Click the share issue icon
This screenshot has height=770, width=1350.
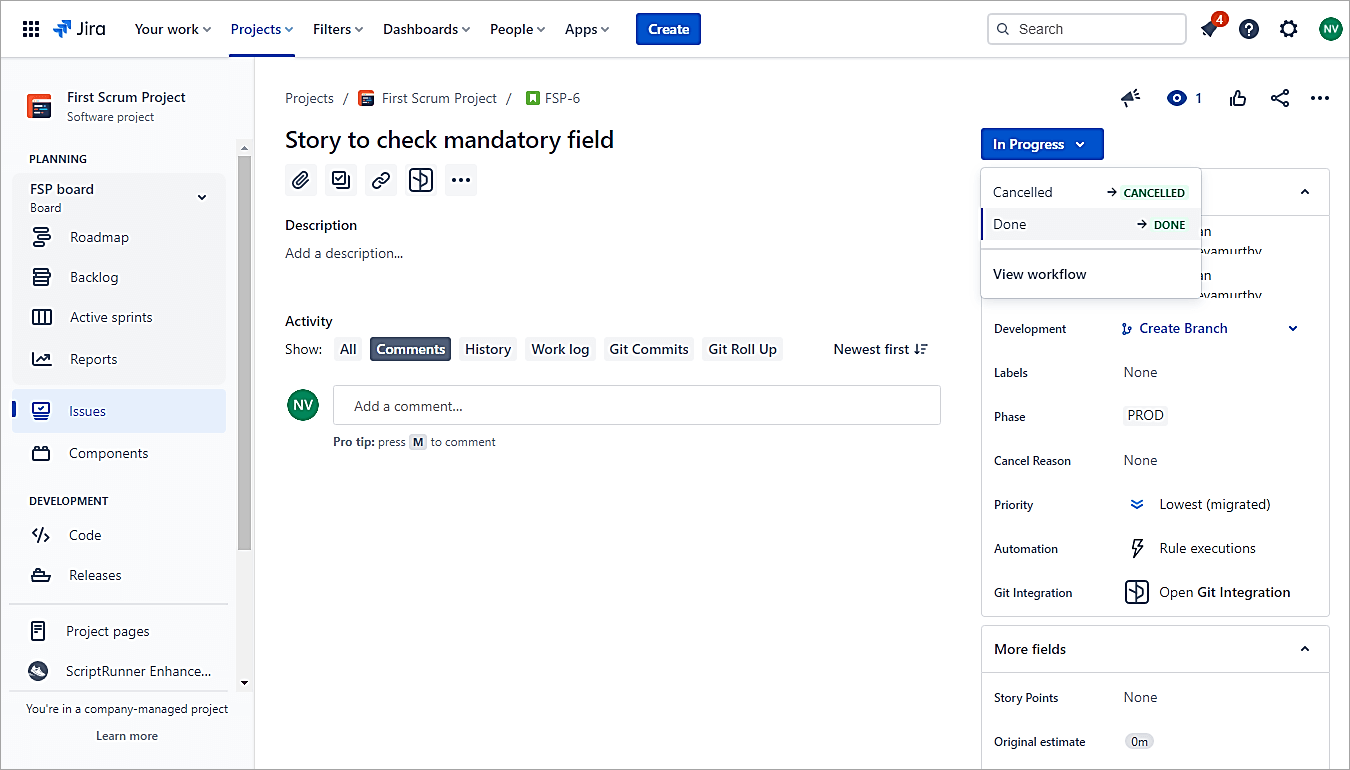pyautogui.click(x=1280, y=98)
